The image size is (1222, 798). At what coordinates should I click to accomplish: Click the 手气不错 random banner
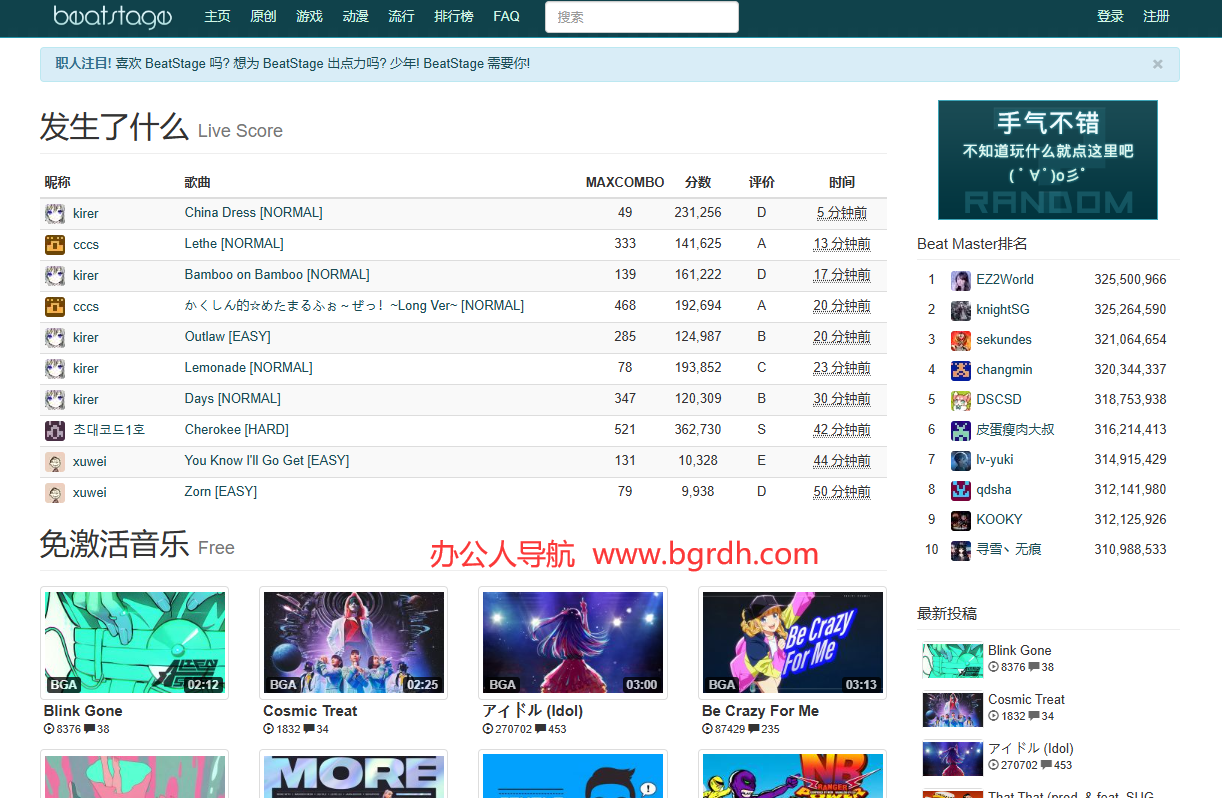1047,160
